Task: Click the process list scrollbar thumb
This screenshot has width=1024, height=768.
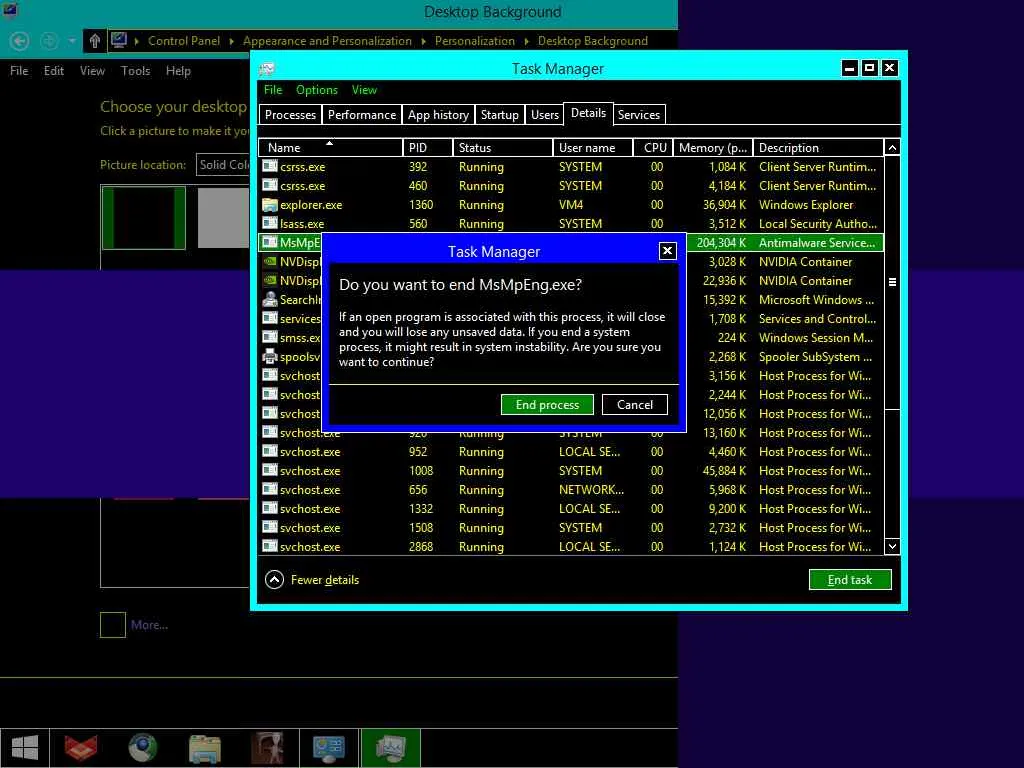Action: (892, 282)
